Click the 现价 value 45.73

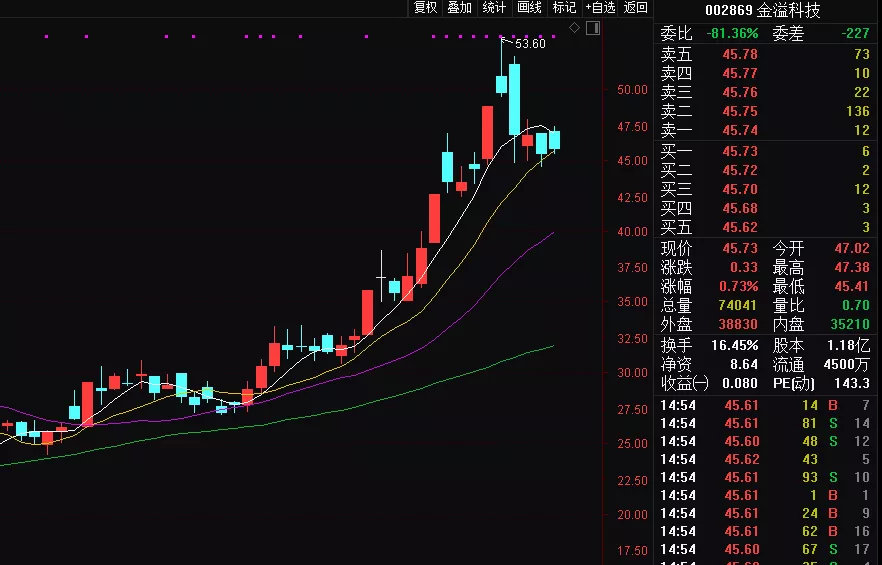tap(740, 248)
